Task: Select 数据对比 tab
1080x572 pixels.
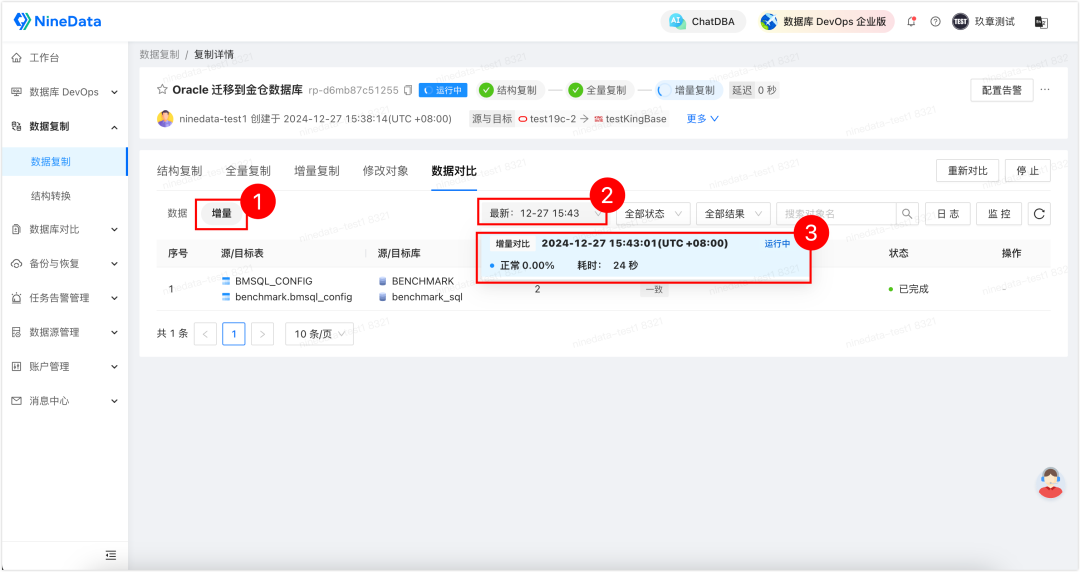Action: (x=454, y=171)
